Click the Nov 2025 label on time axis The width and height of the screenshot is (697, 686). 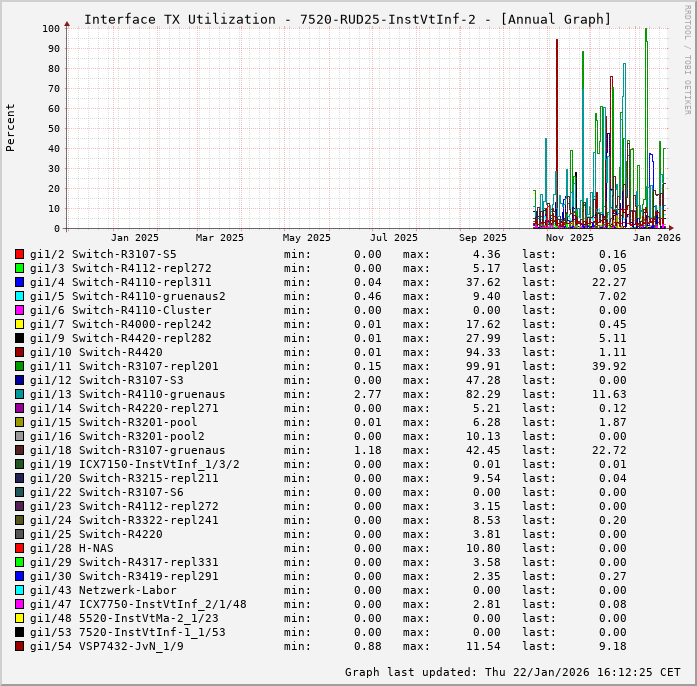point(569,238)
